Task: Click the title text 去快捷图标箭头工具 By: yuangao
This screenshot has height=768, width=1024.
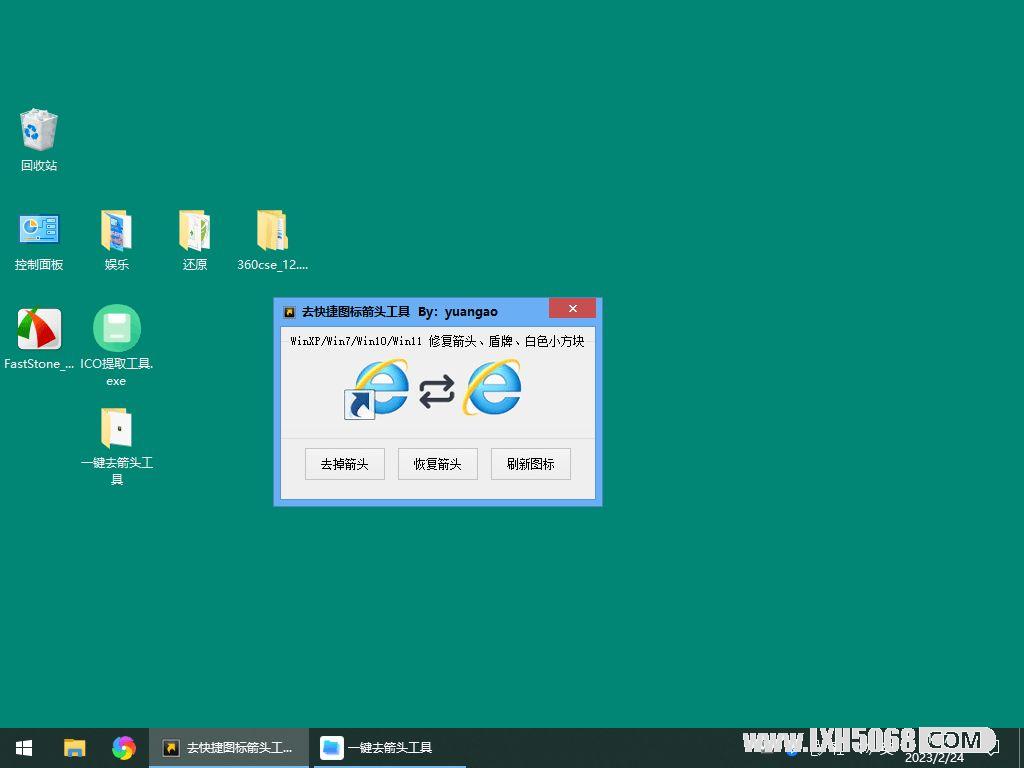Action: click(399, 312)
